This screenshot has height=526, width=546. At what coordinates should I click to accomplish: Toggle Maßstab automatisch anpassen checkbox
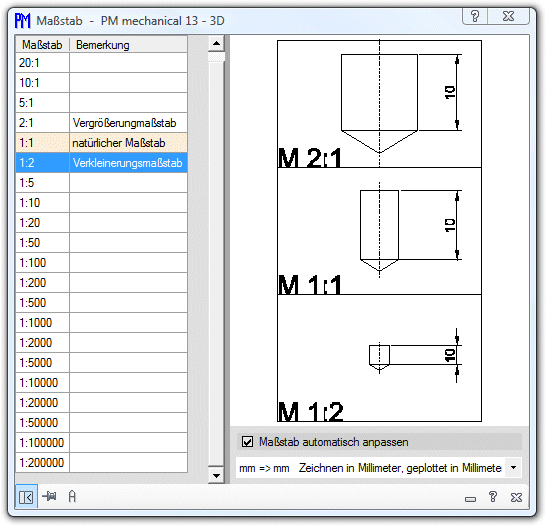tap(247, 442)
